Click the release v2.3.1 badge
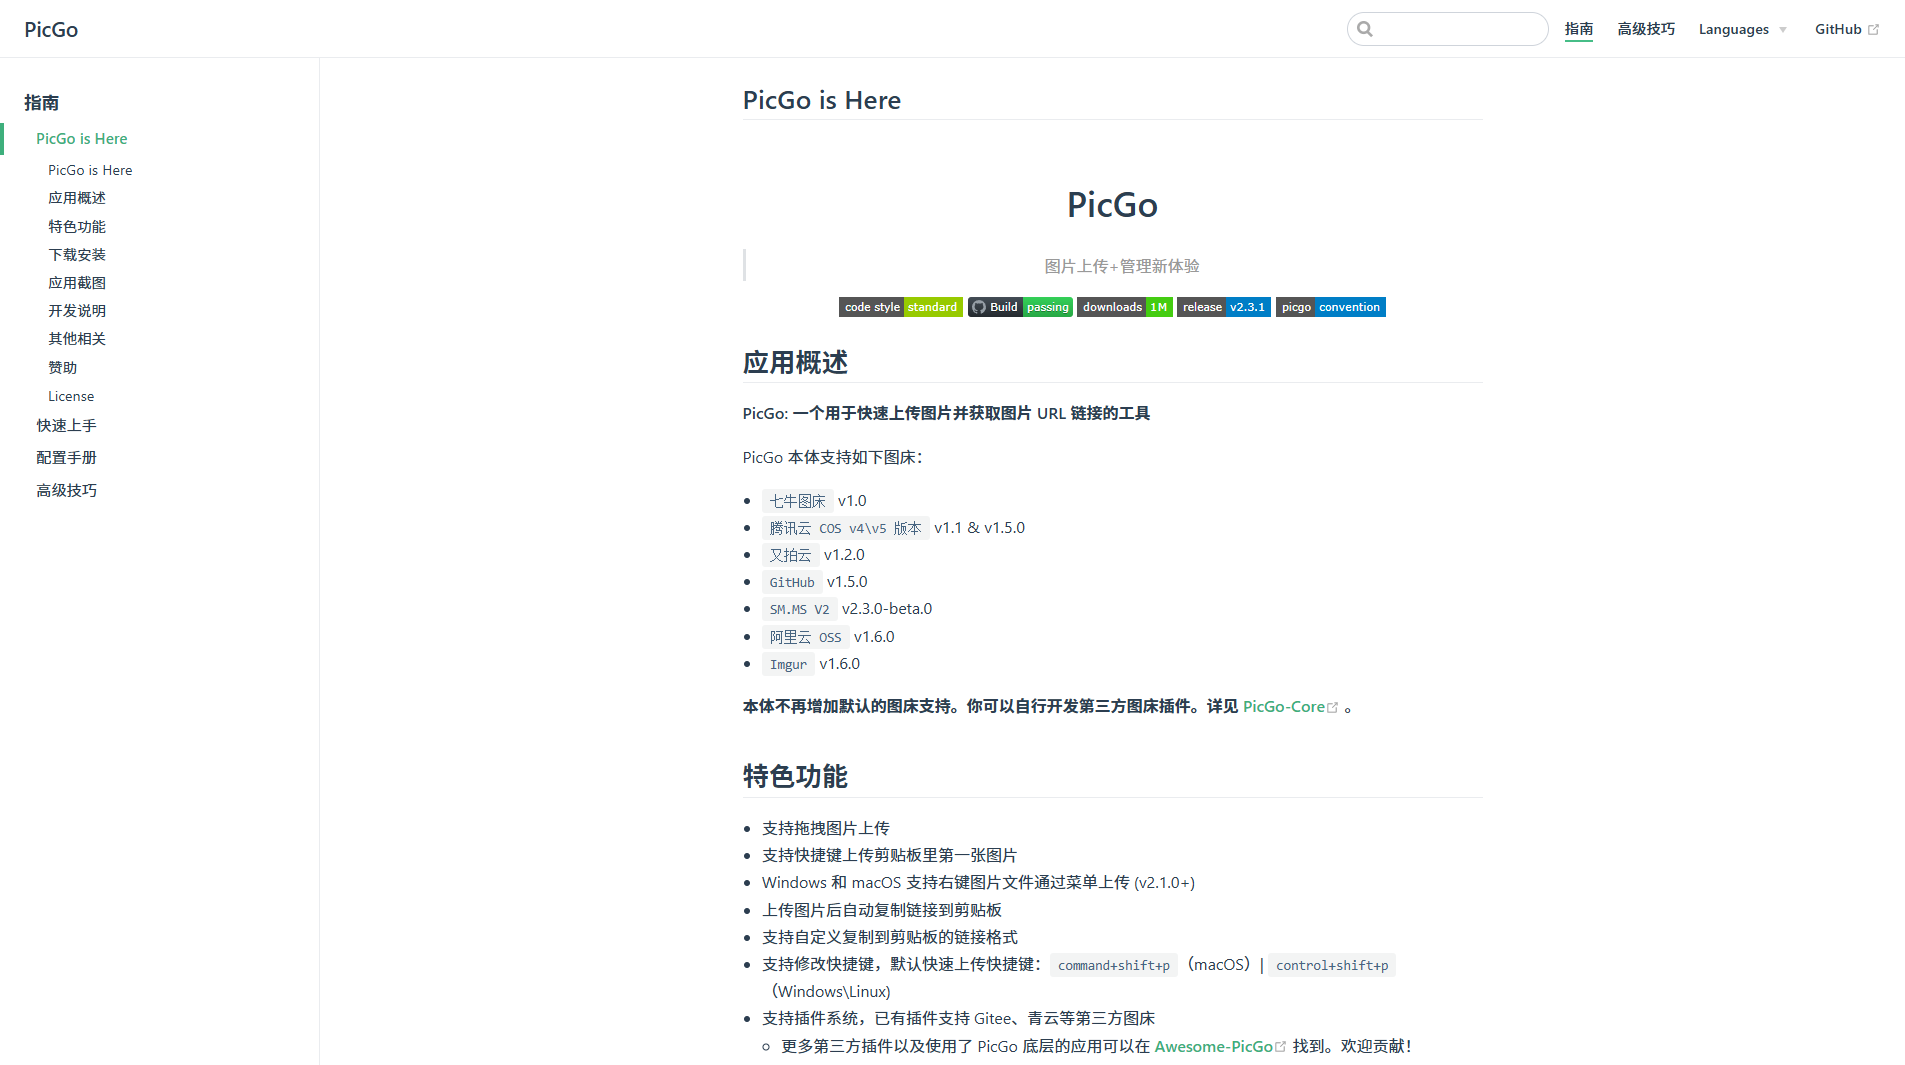This screenshot has width=1905, height=1065. [1223, 307]
